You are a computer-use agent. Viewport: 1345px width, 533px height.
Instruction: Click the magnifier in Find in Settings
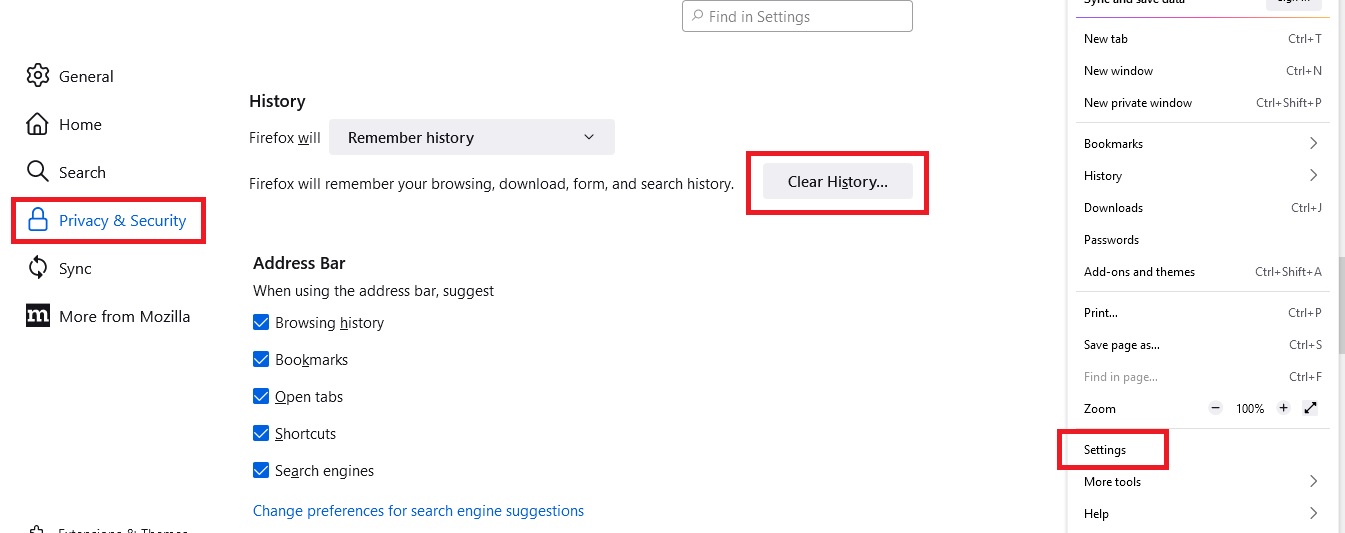tap(697, 17)
